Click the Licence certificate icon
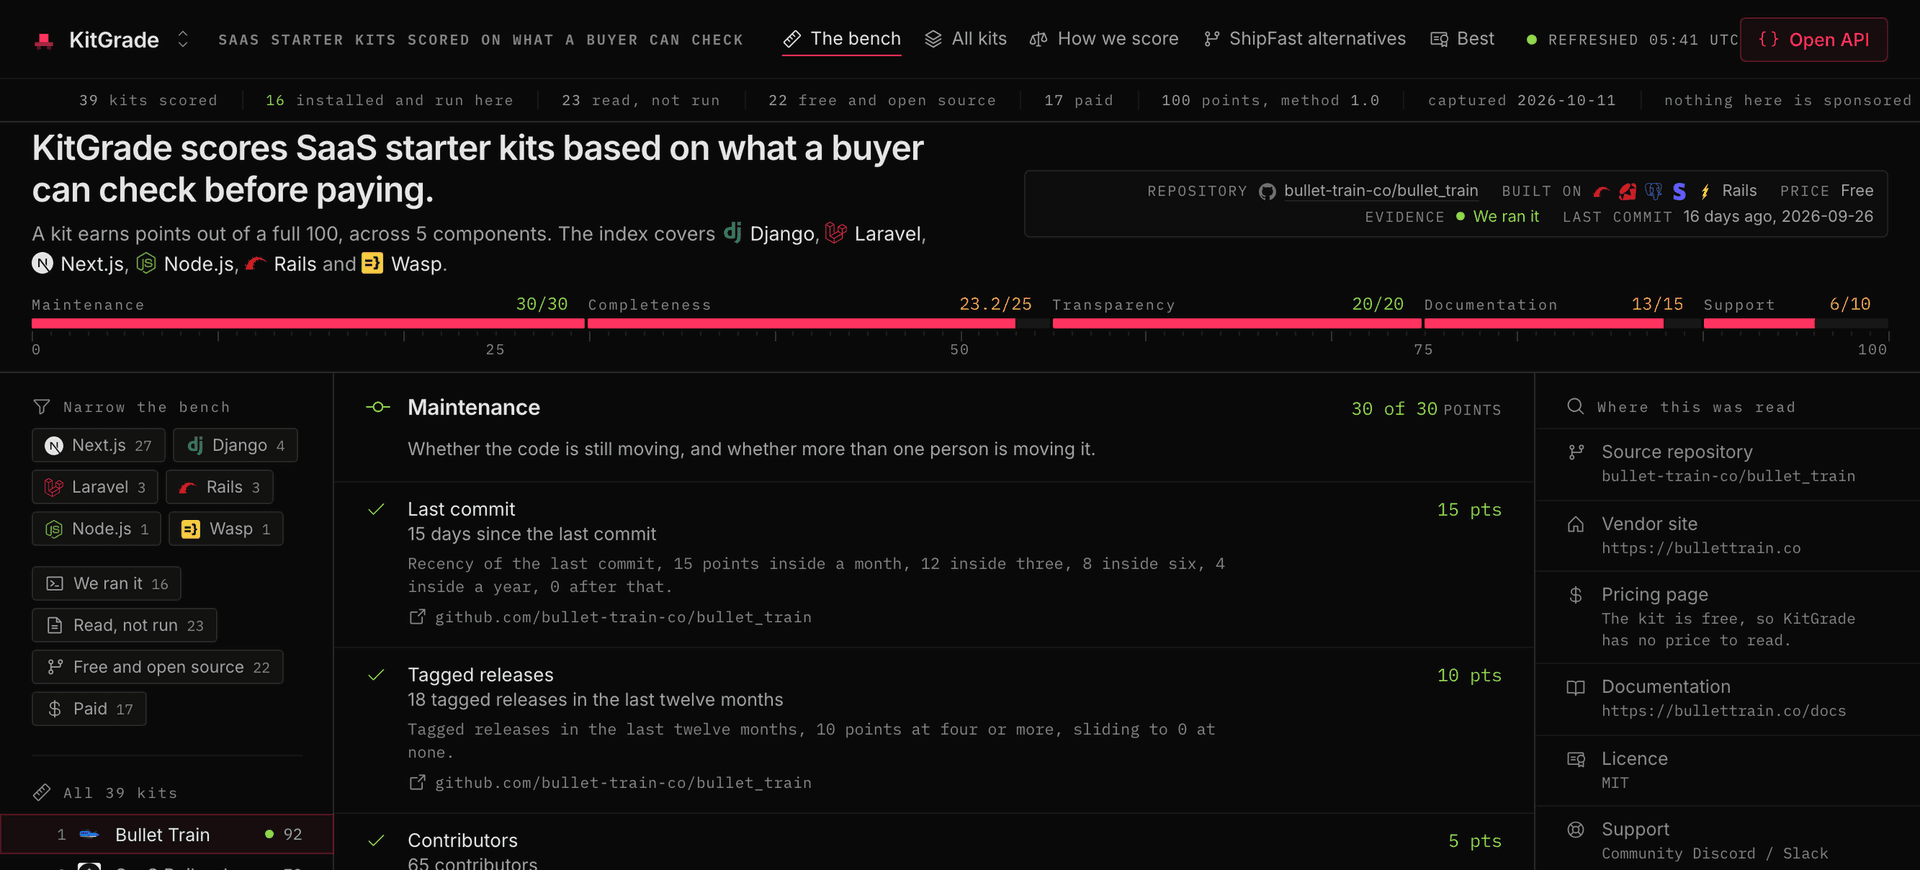 point(1576,759)
